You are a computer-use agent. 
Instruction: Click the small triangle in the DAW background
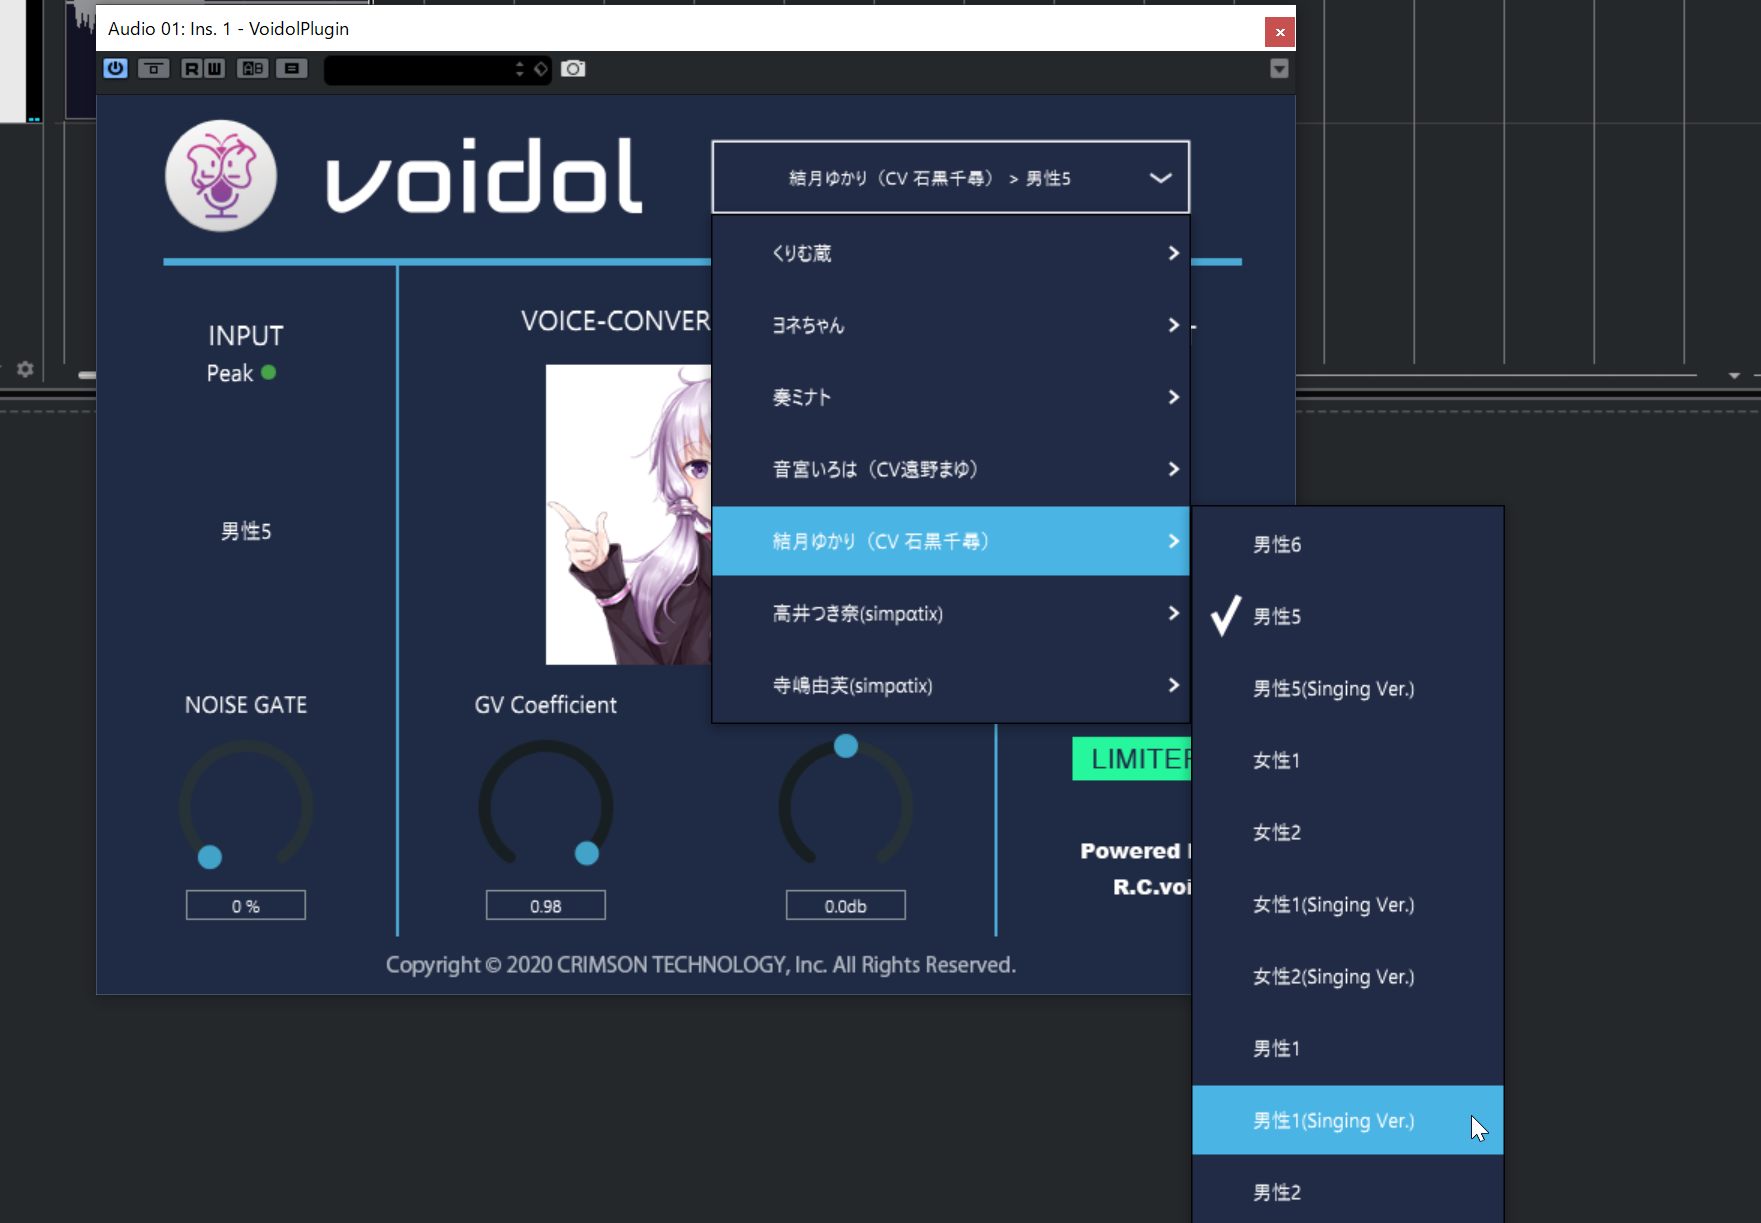1734,376
